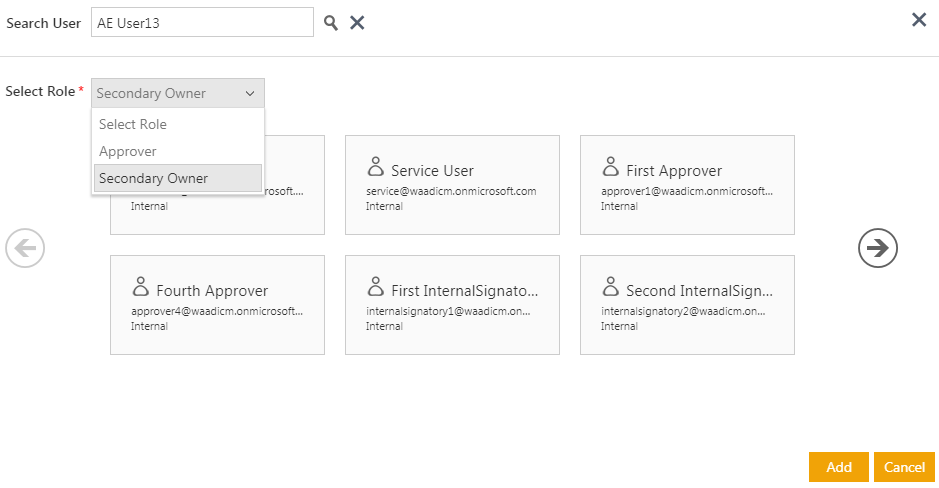Close the dialog using top-right X

[x=918, y=19]
